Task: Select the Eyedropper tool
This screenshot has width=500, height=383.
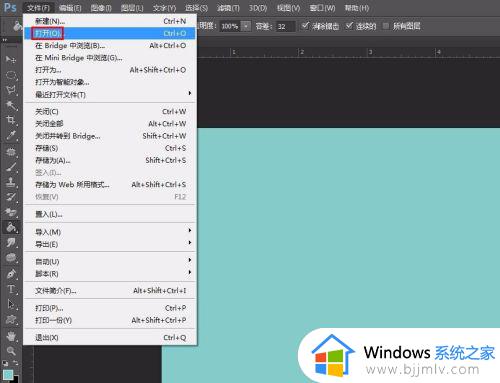Action: click(x=11, y=135)
